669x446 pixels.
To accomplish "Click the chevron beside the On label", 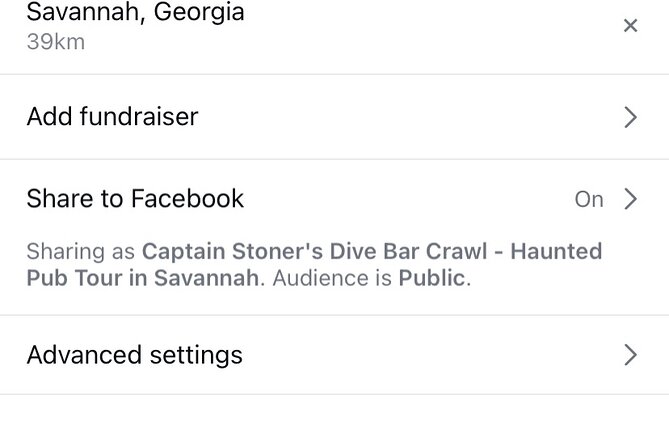I will (x=630, y=199).
